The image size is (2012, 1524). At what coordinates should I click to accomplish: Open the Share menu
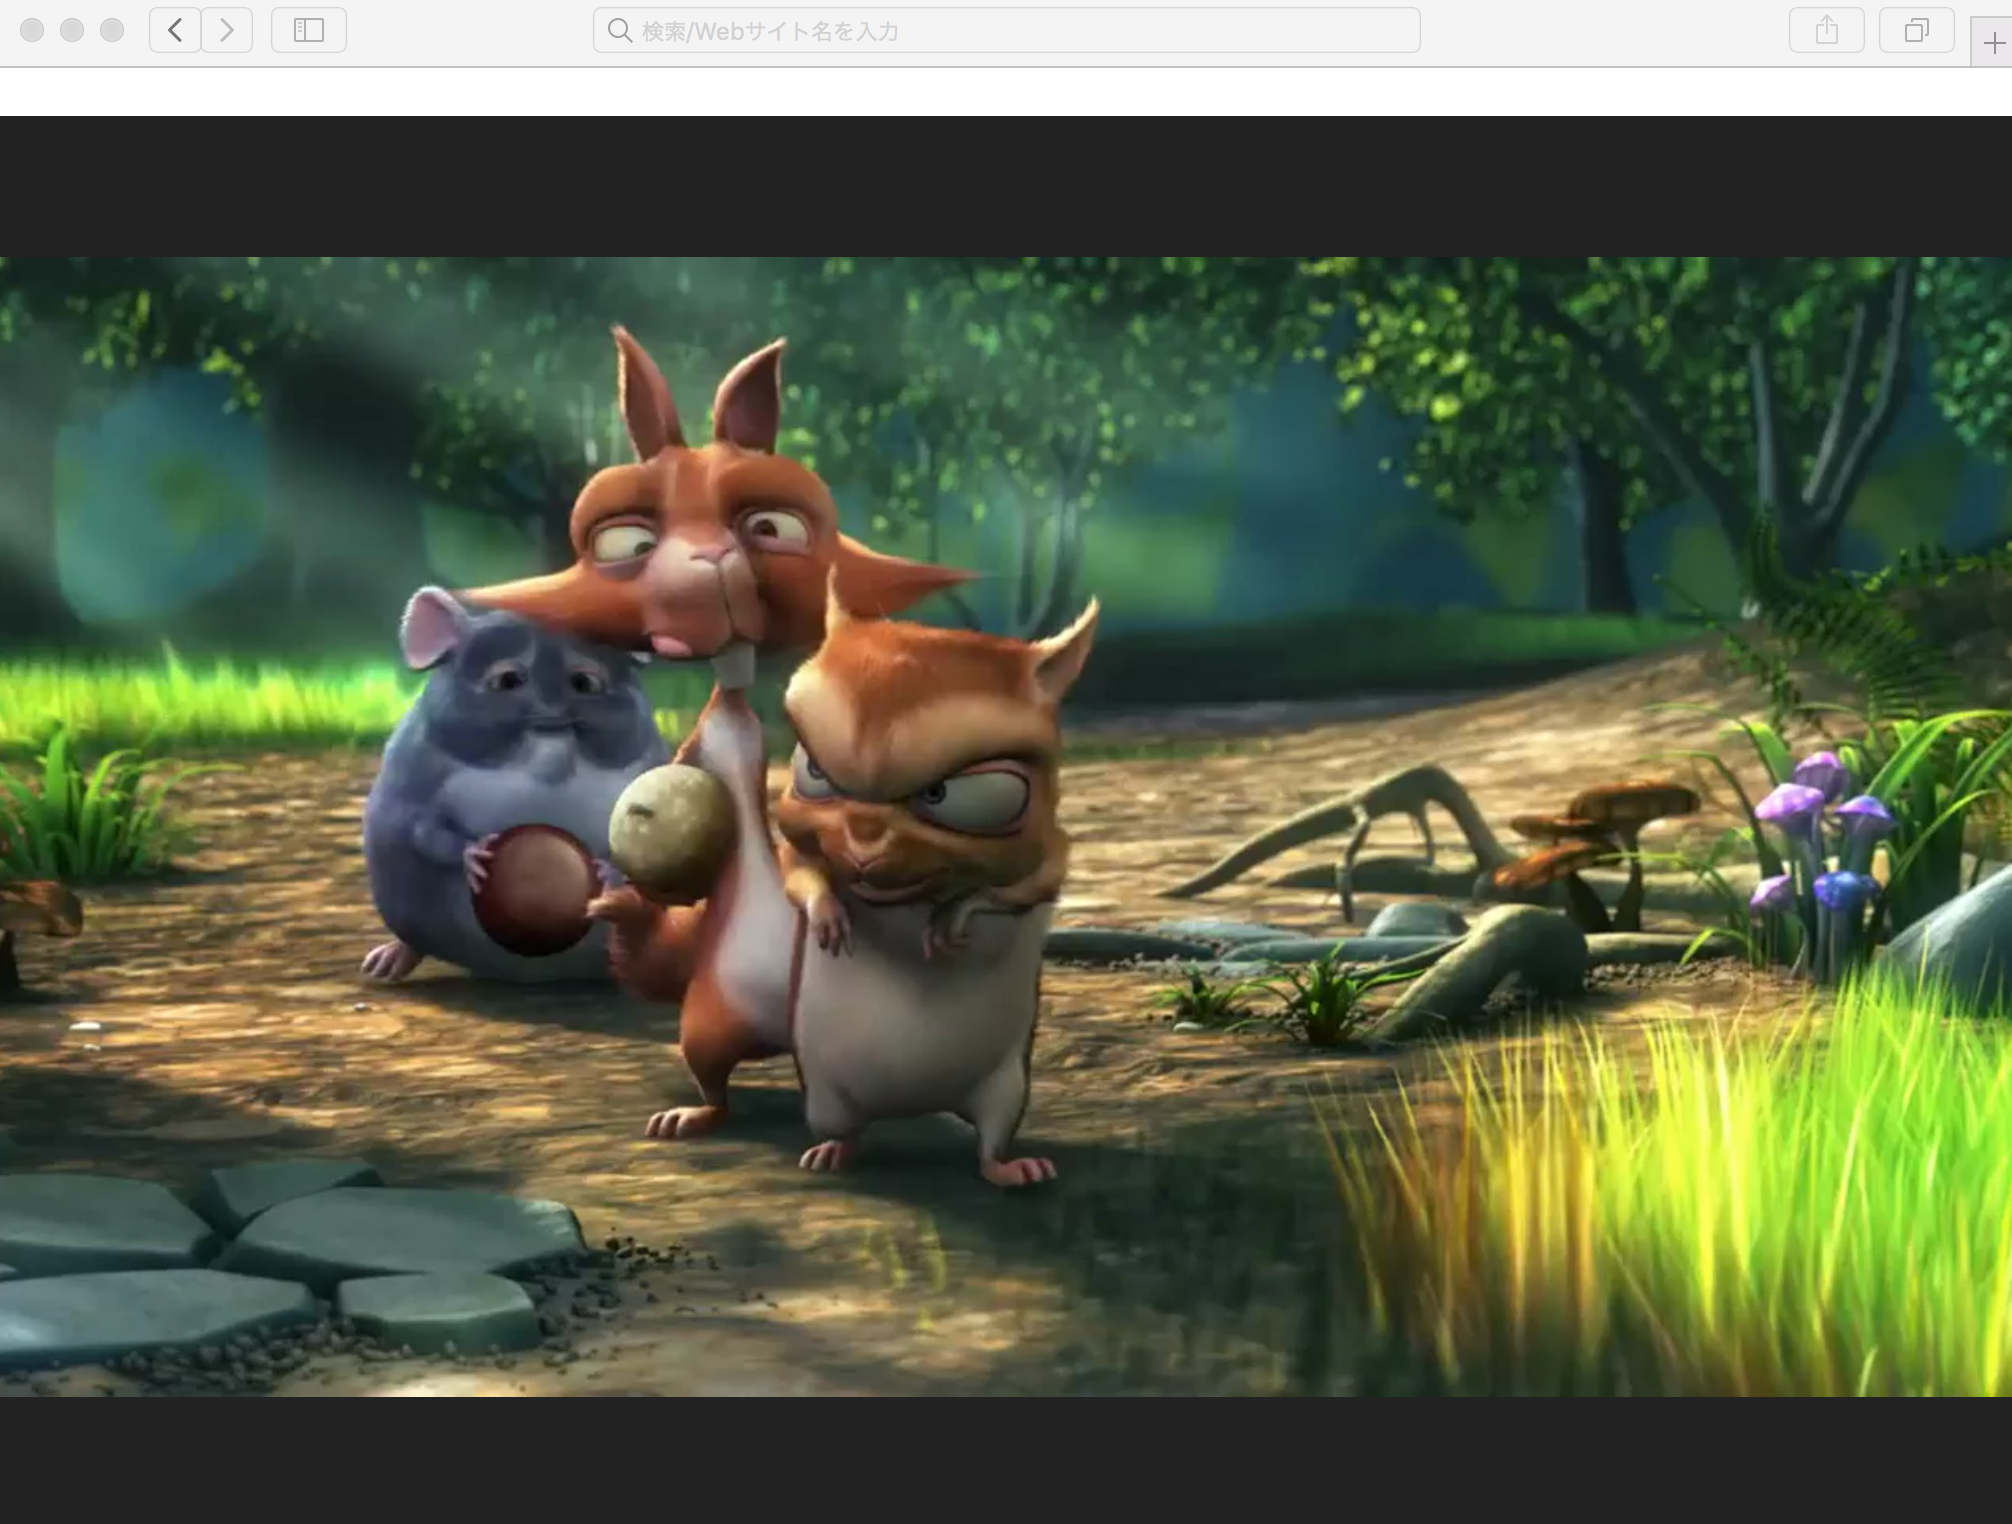[x=1827, y=30]
